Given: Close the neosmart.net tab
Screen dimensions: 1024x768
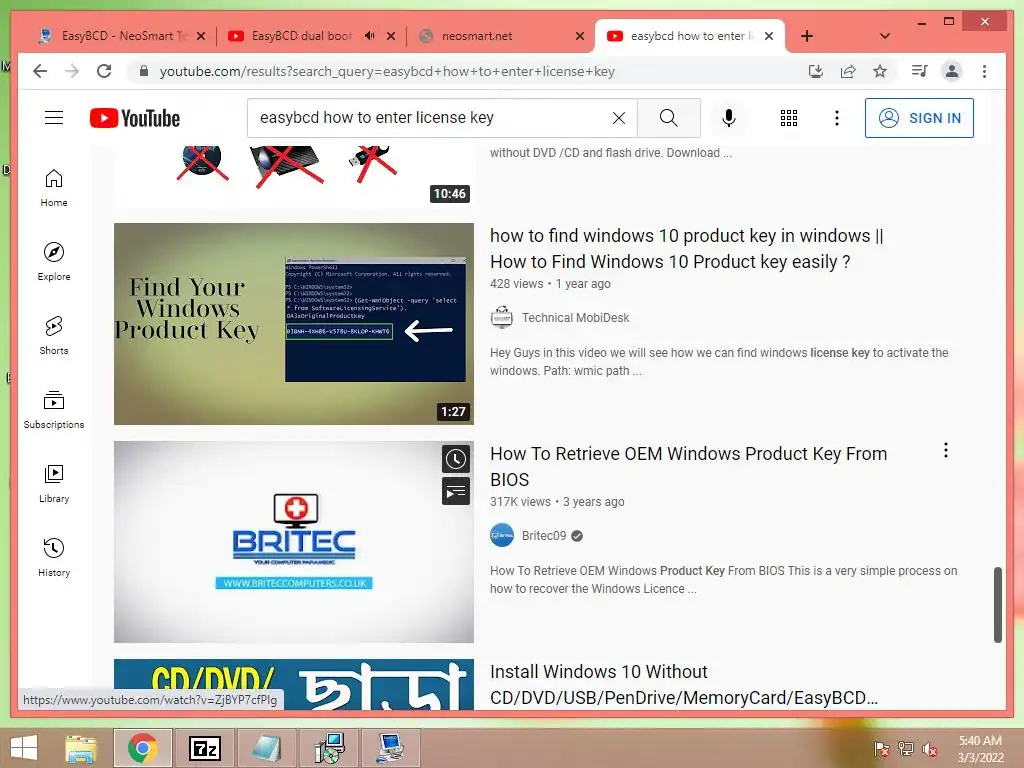Looking at the screenshot, I should pos(579,36).
